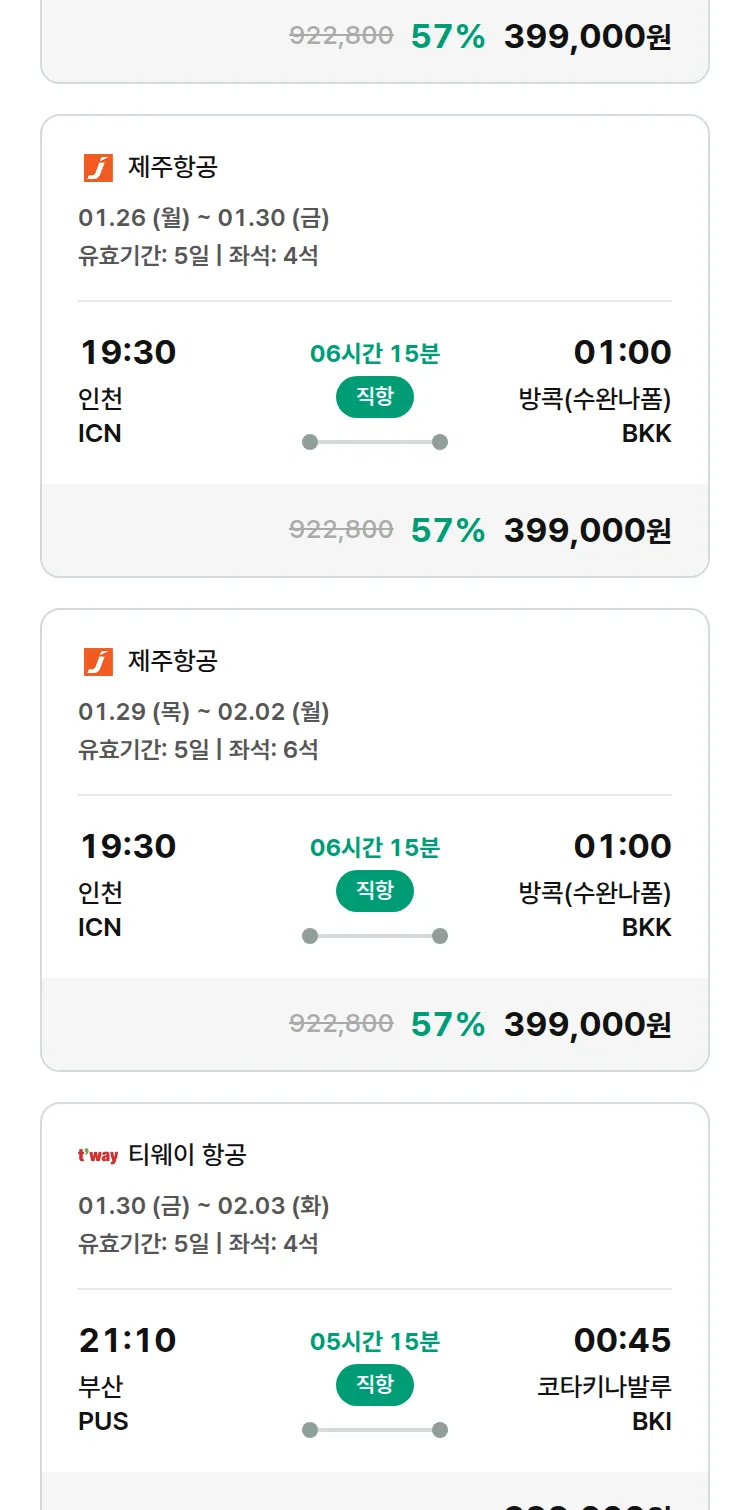
Task: Click the 코타키나발루 destination label
Action: tap(604, 1387)
